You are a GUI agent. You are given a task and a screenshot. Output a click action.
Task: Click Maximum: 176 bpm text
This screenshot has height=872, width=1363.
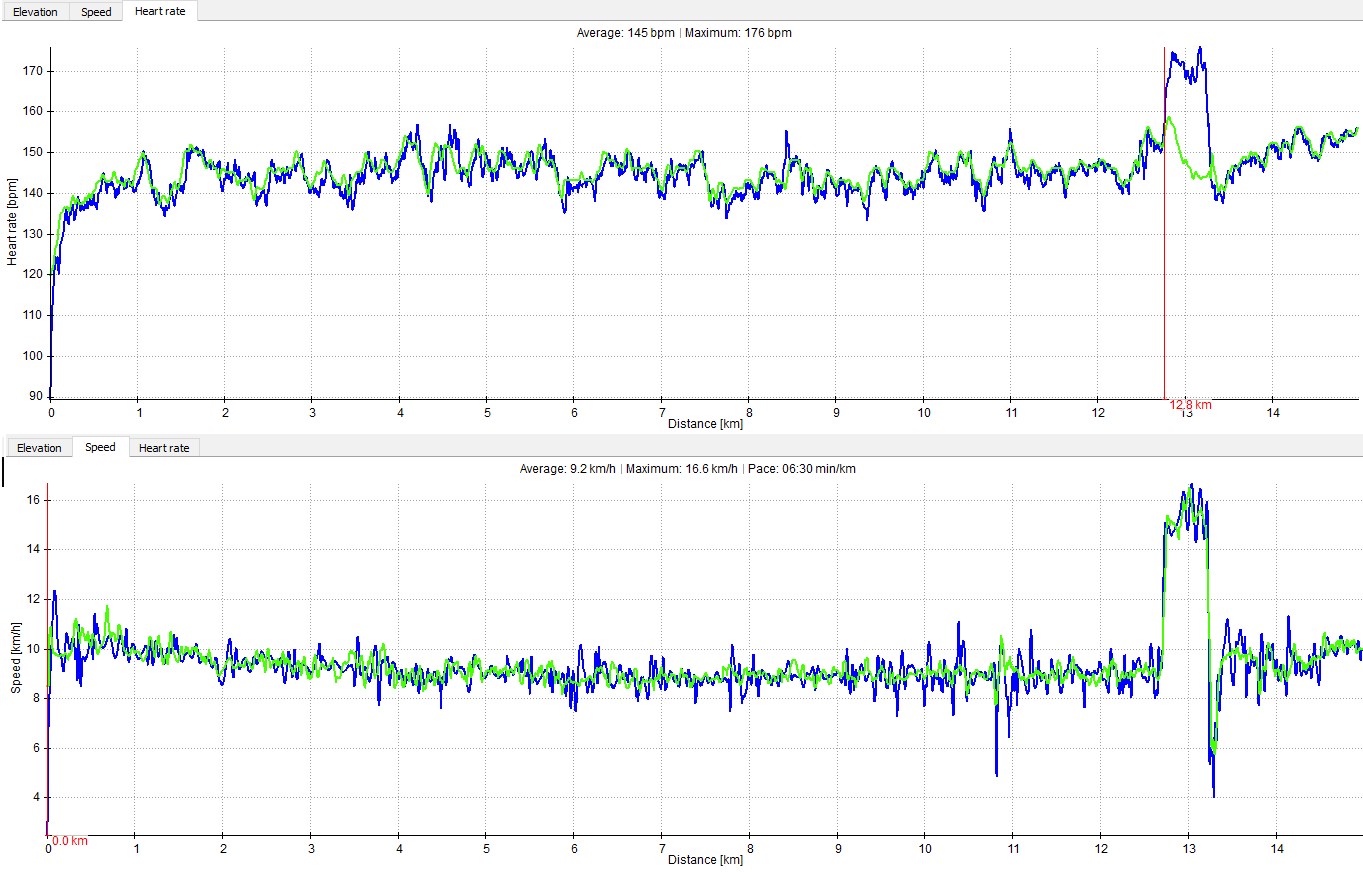738,33
